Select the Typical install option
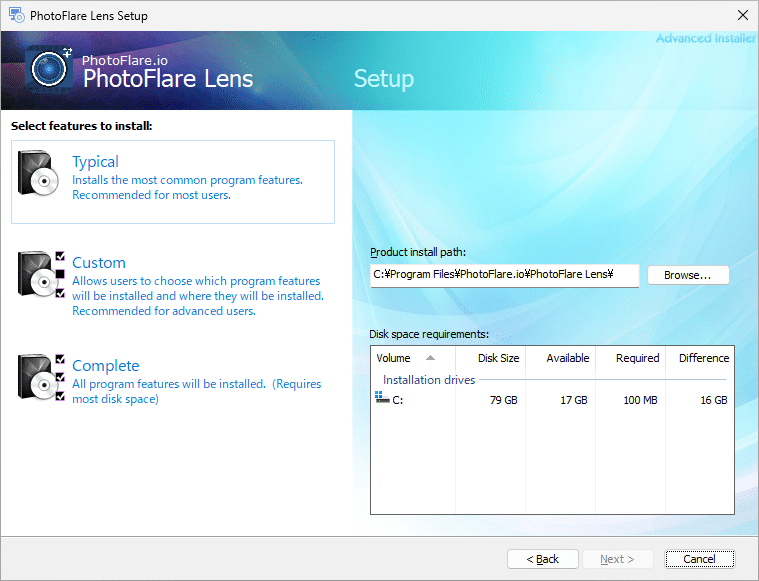759x581 pixels. [x=173, y=182]
